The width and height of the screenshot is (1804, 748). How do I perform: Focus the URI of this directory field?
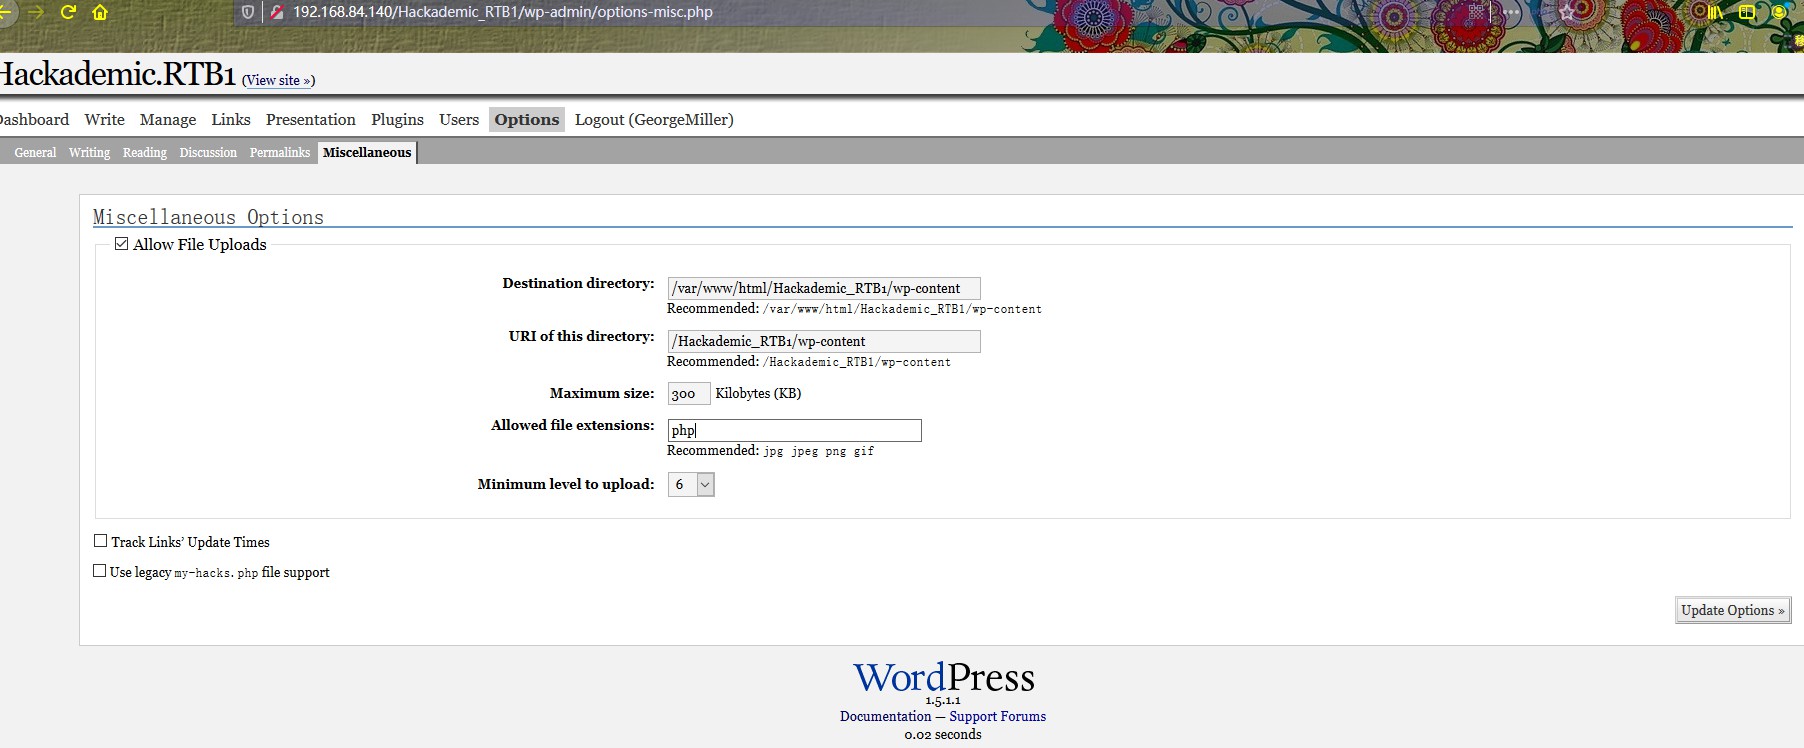(824, 341)
